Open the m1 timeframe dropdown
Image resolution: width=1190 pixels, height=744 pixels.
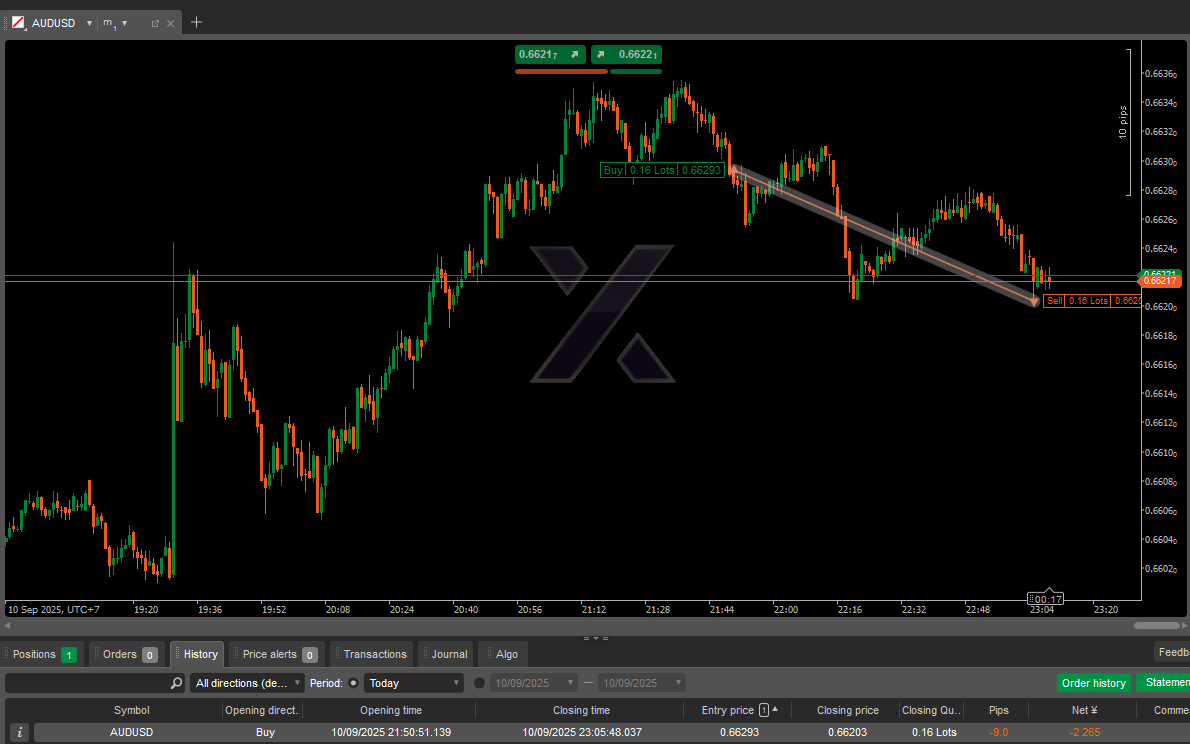tap(125, 22)
